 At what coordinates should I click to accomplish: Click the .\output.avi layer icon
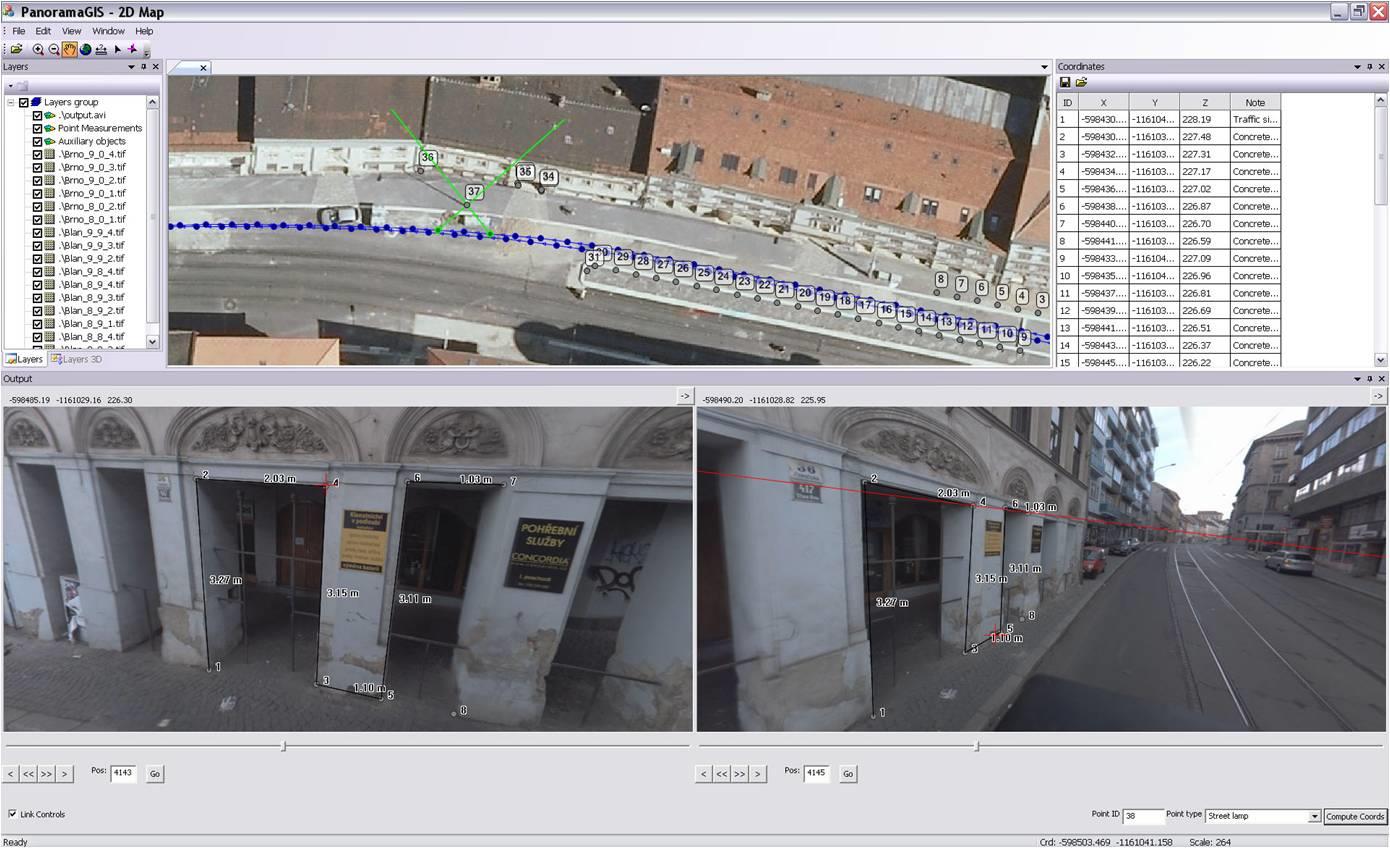(50, 115)
